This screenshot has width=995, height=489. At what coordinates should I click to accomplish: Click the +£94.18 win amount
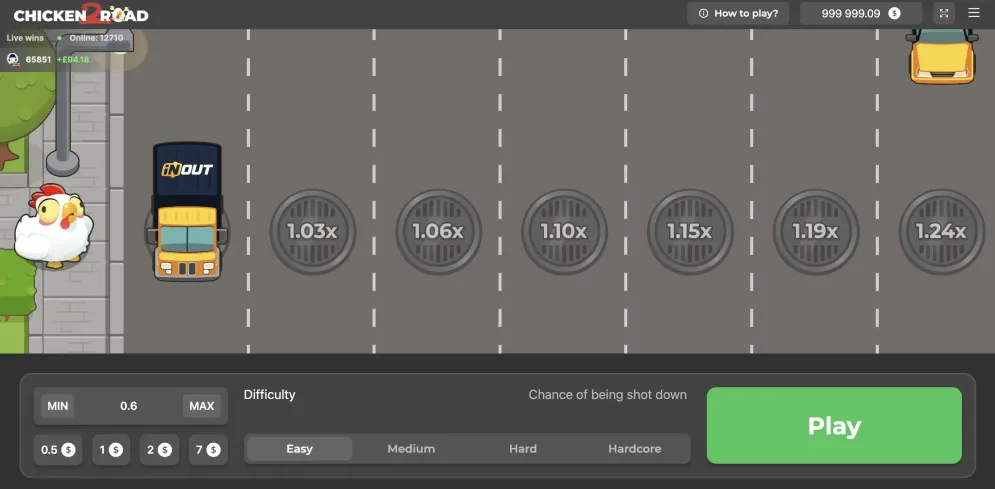click(x=73, y=60)
